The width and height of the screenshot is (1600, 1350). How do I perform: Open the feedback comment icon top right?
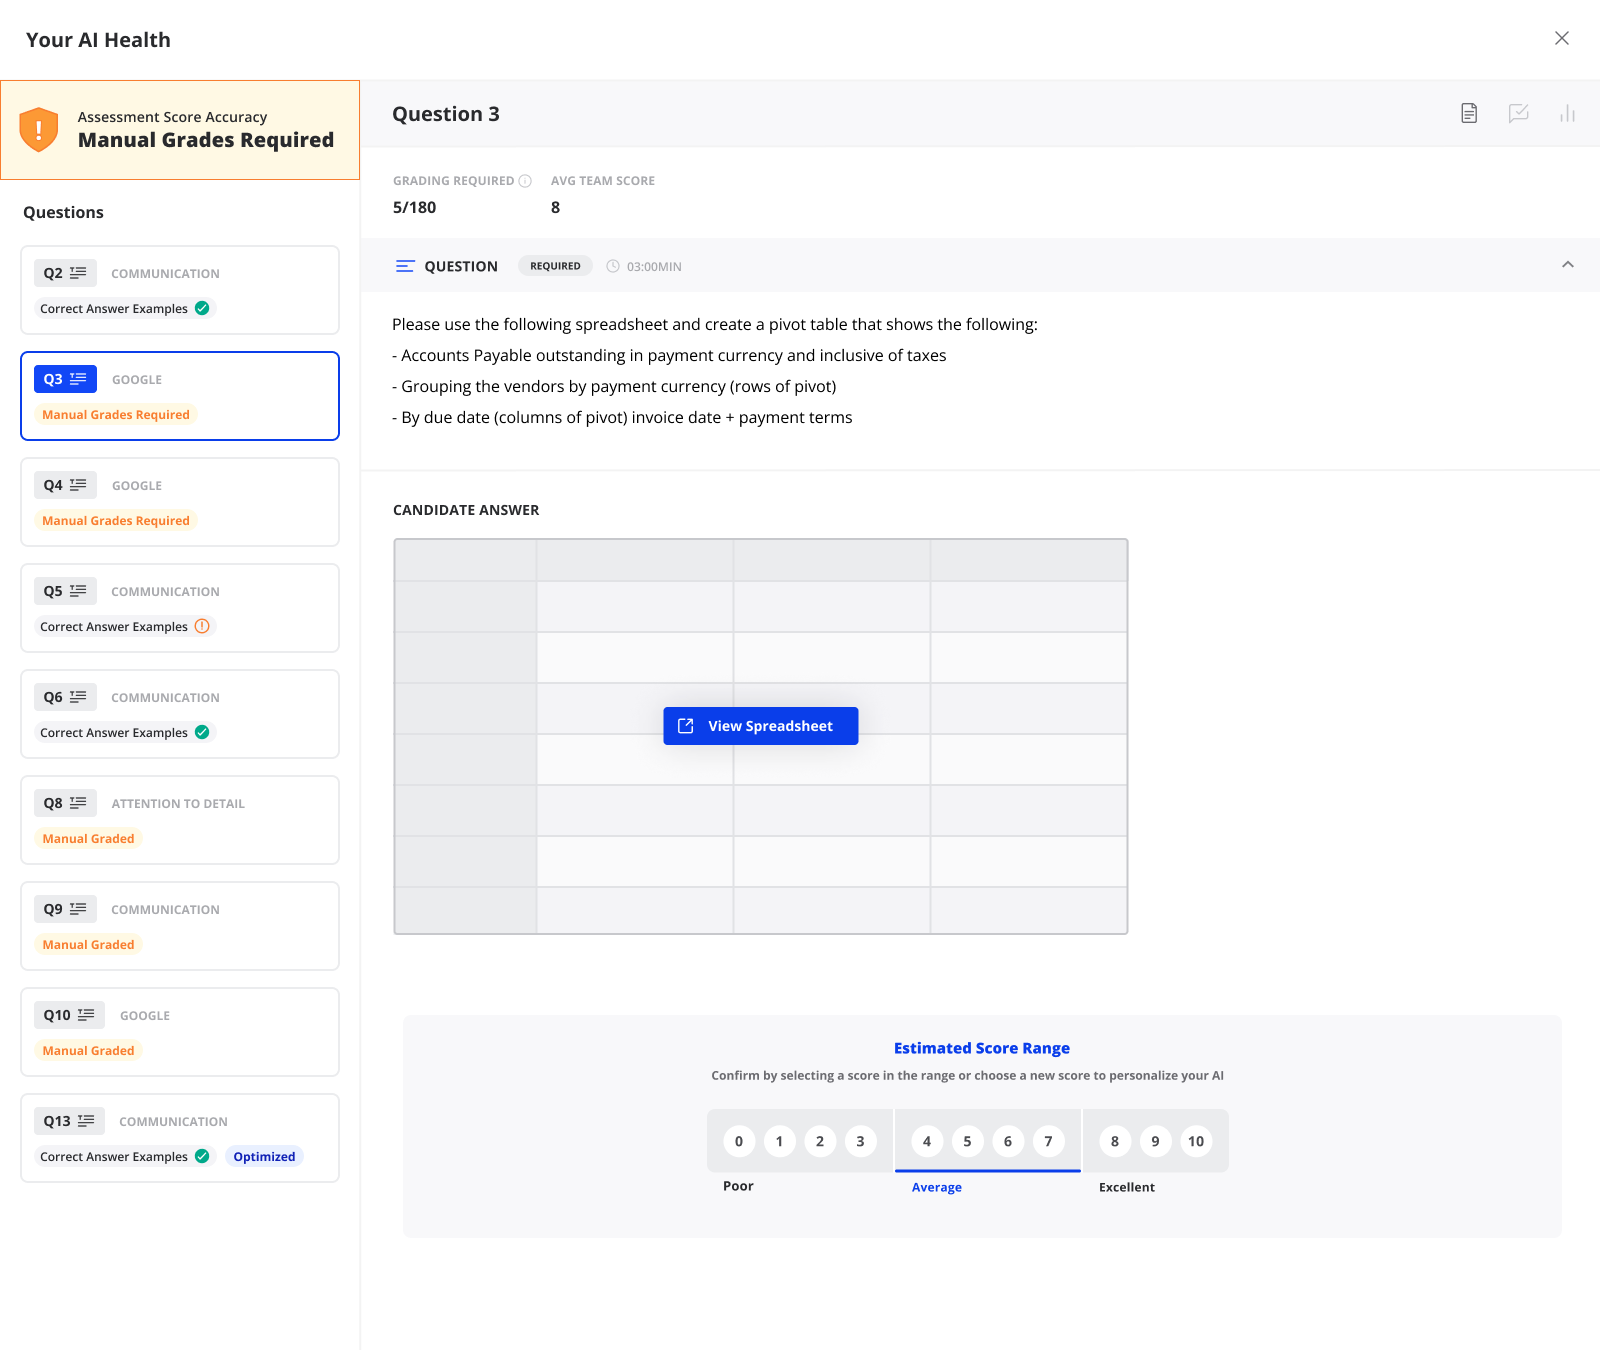1519,113
